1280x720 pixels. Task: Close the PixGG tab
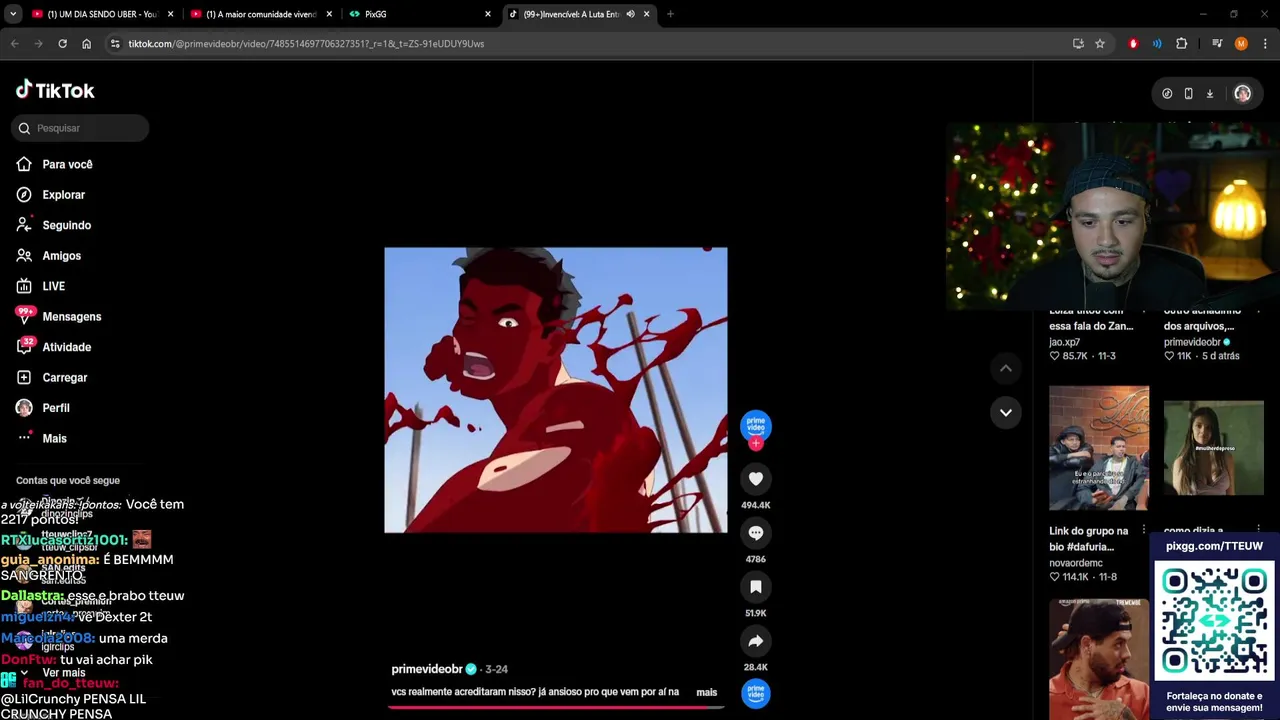(x=488, y=14)
